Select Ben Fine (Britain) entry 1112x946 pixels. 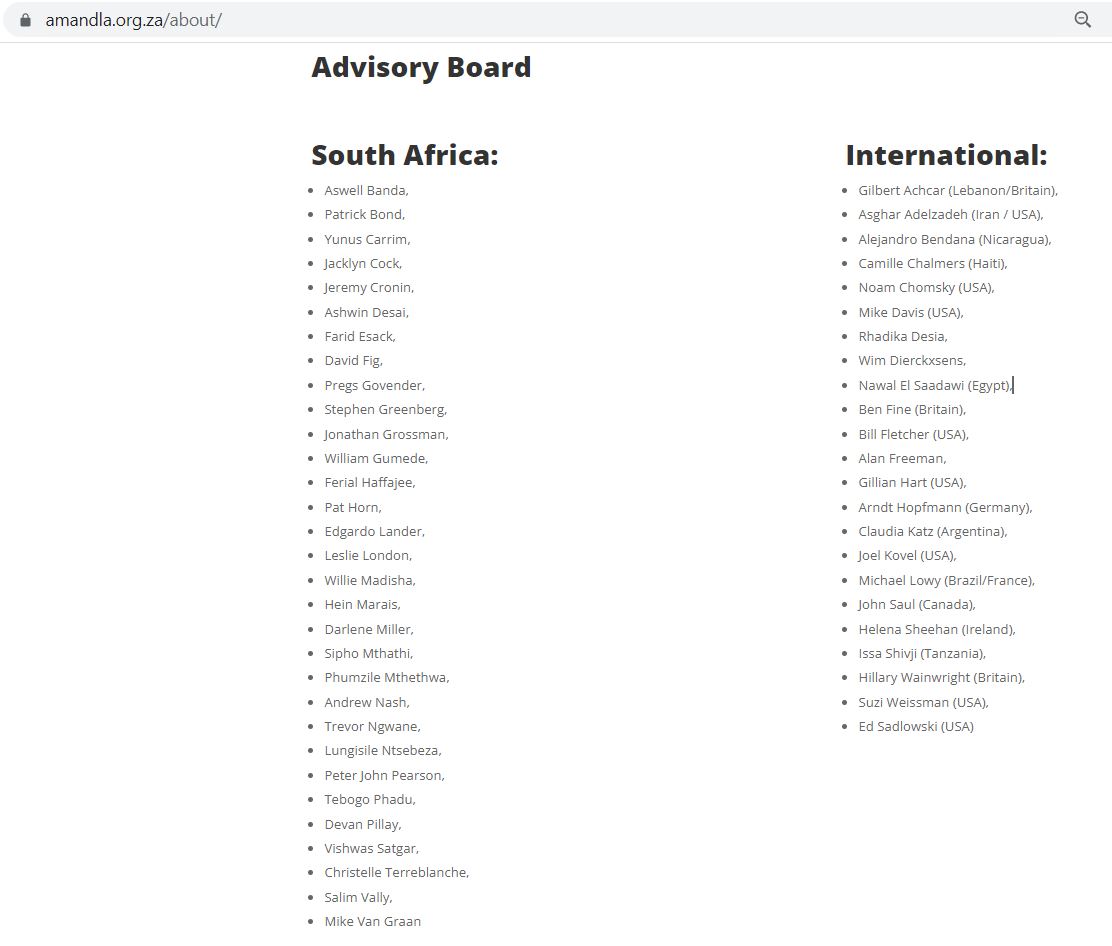pyautogui.click(x=912, y=409)
